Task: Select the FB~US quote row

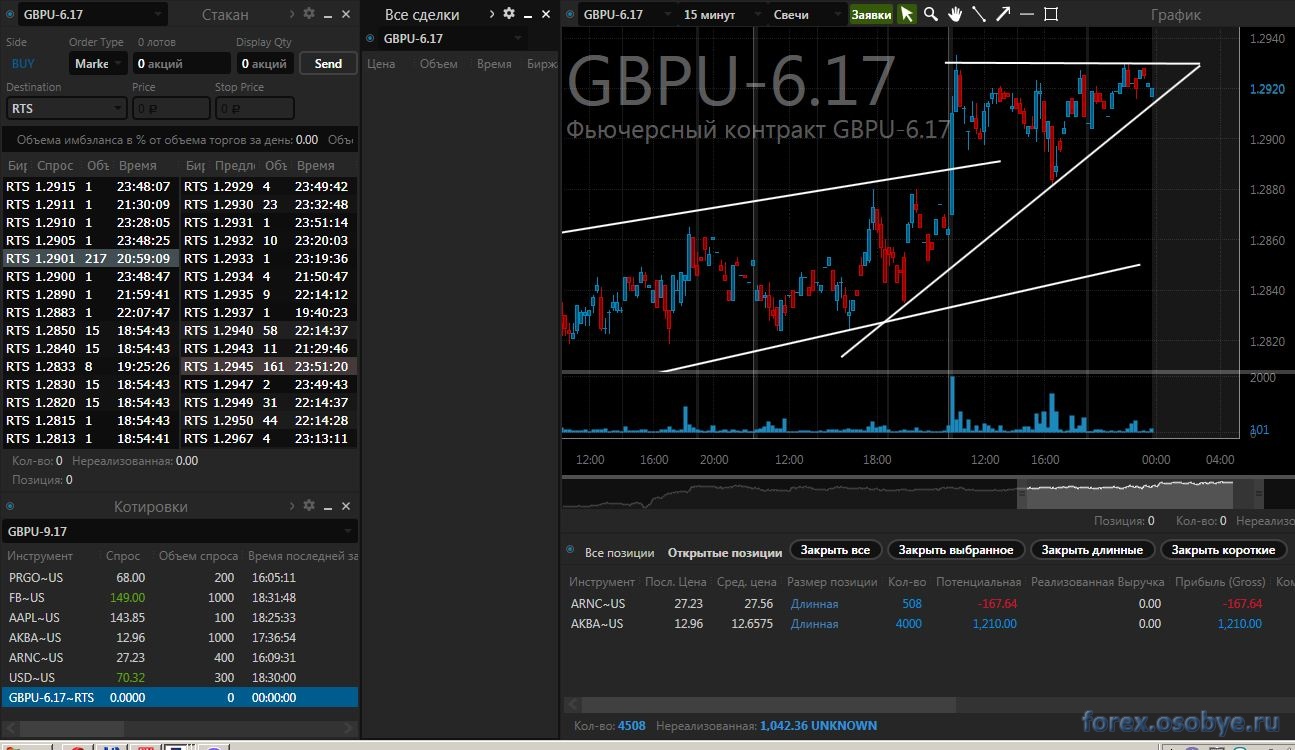Action: tap(180, 597)
